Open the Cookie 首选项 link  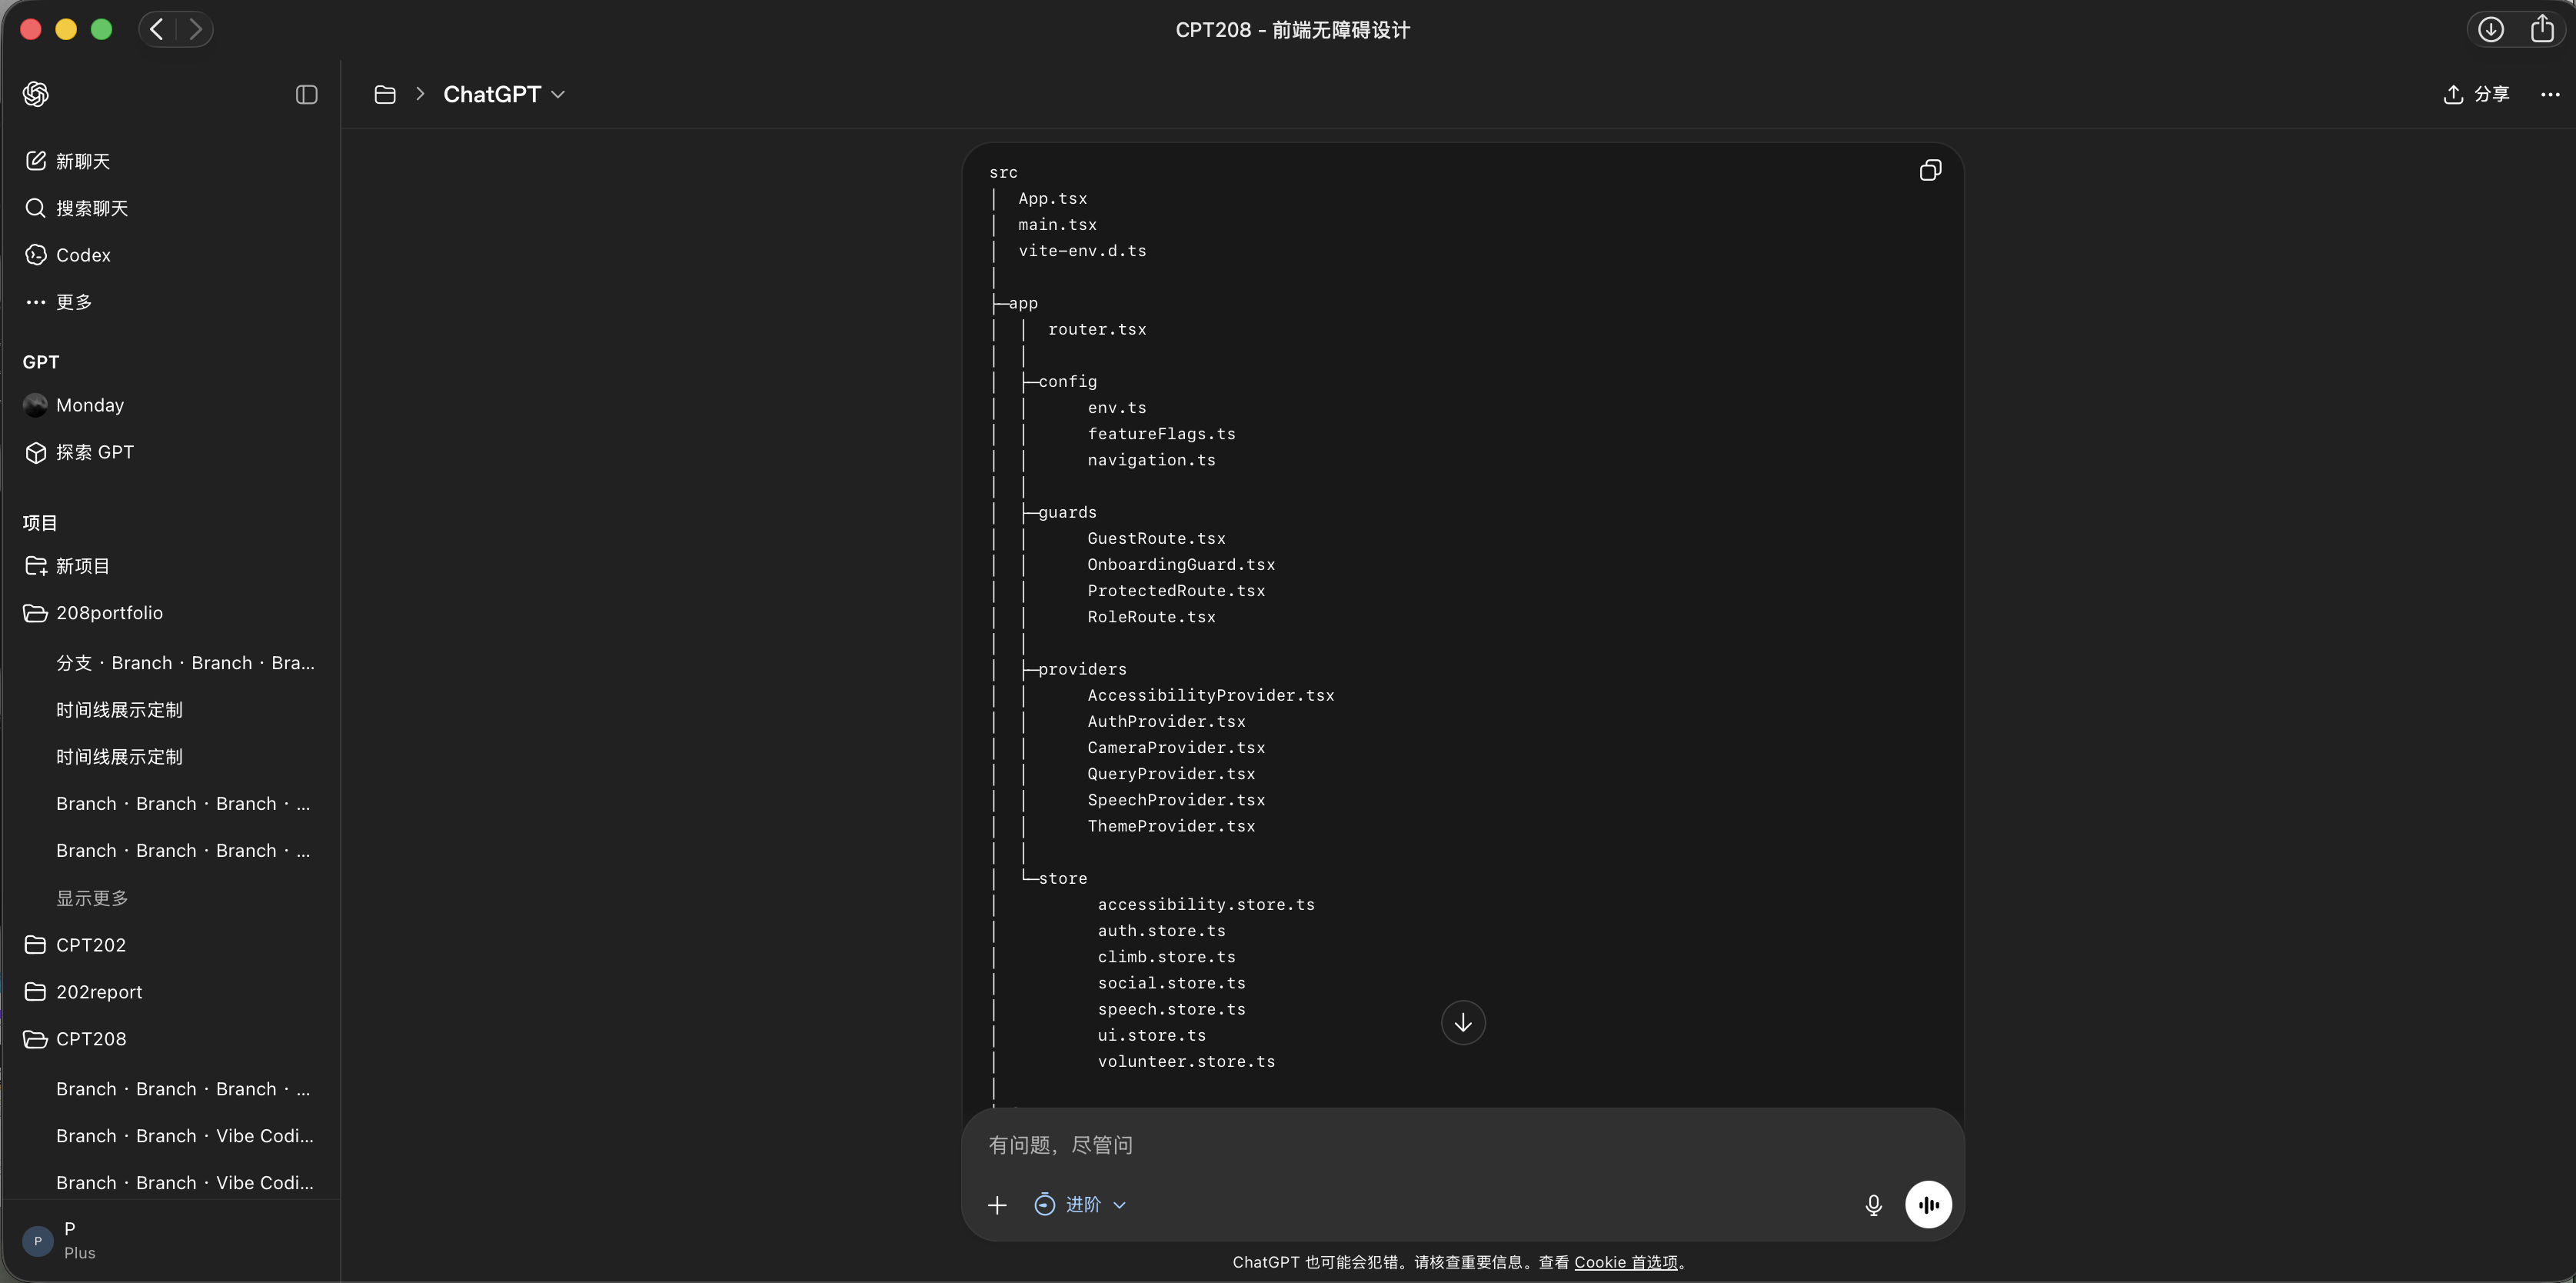pos(1626,1262)
